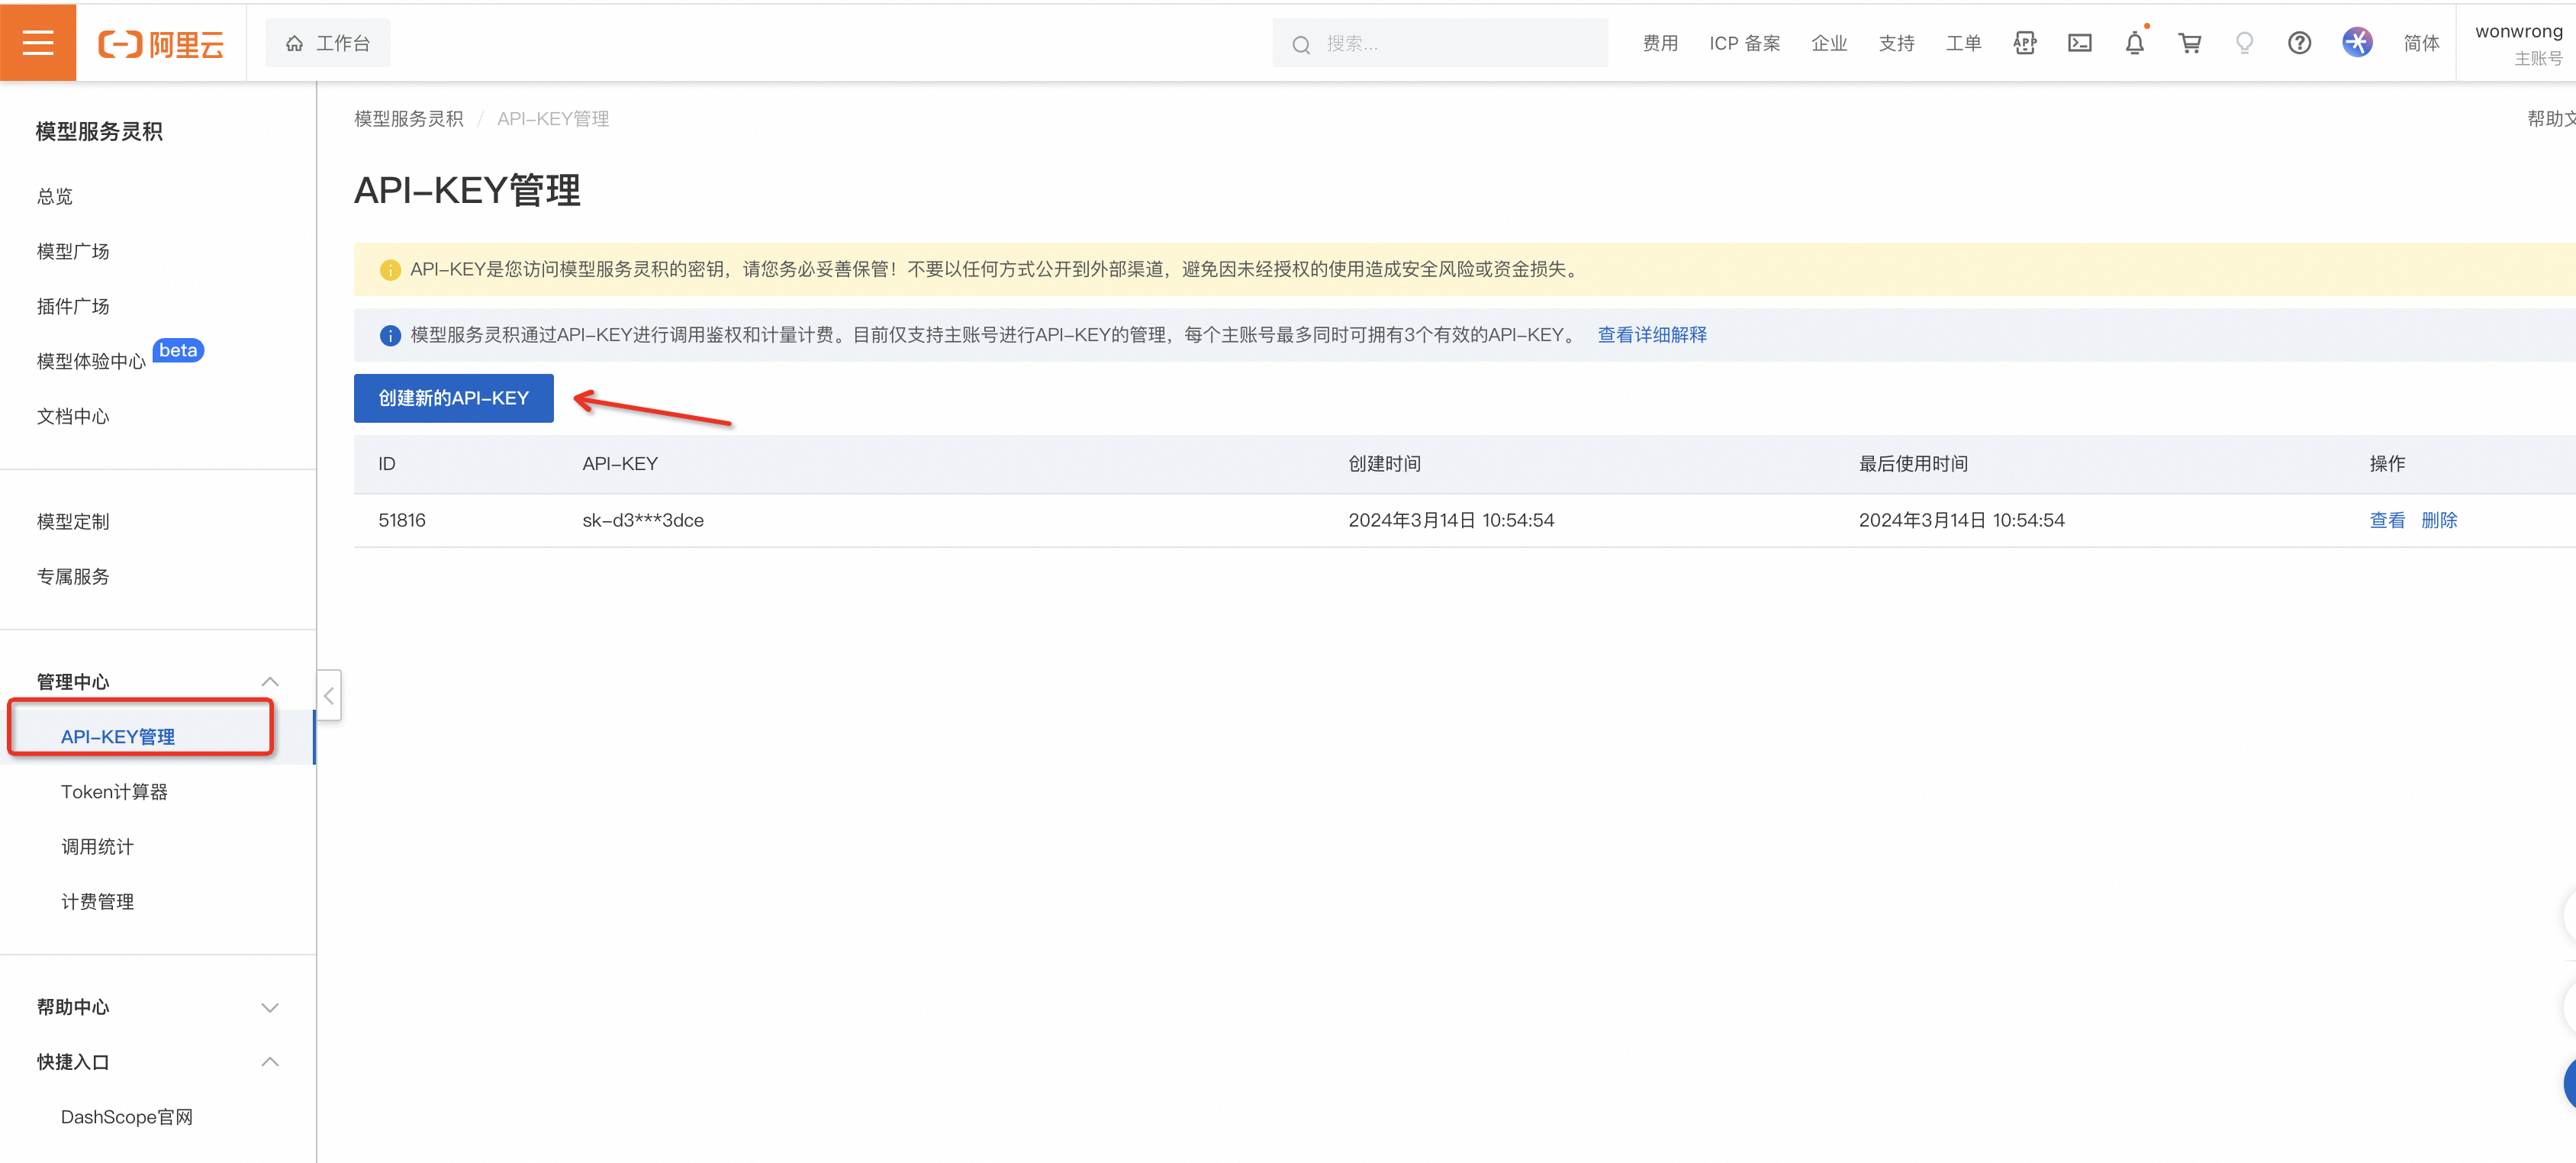Open 查看详细解释 link
Viewport: 2576px width, 1163px height.
(1652, 334)
